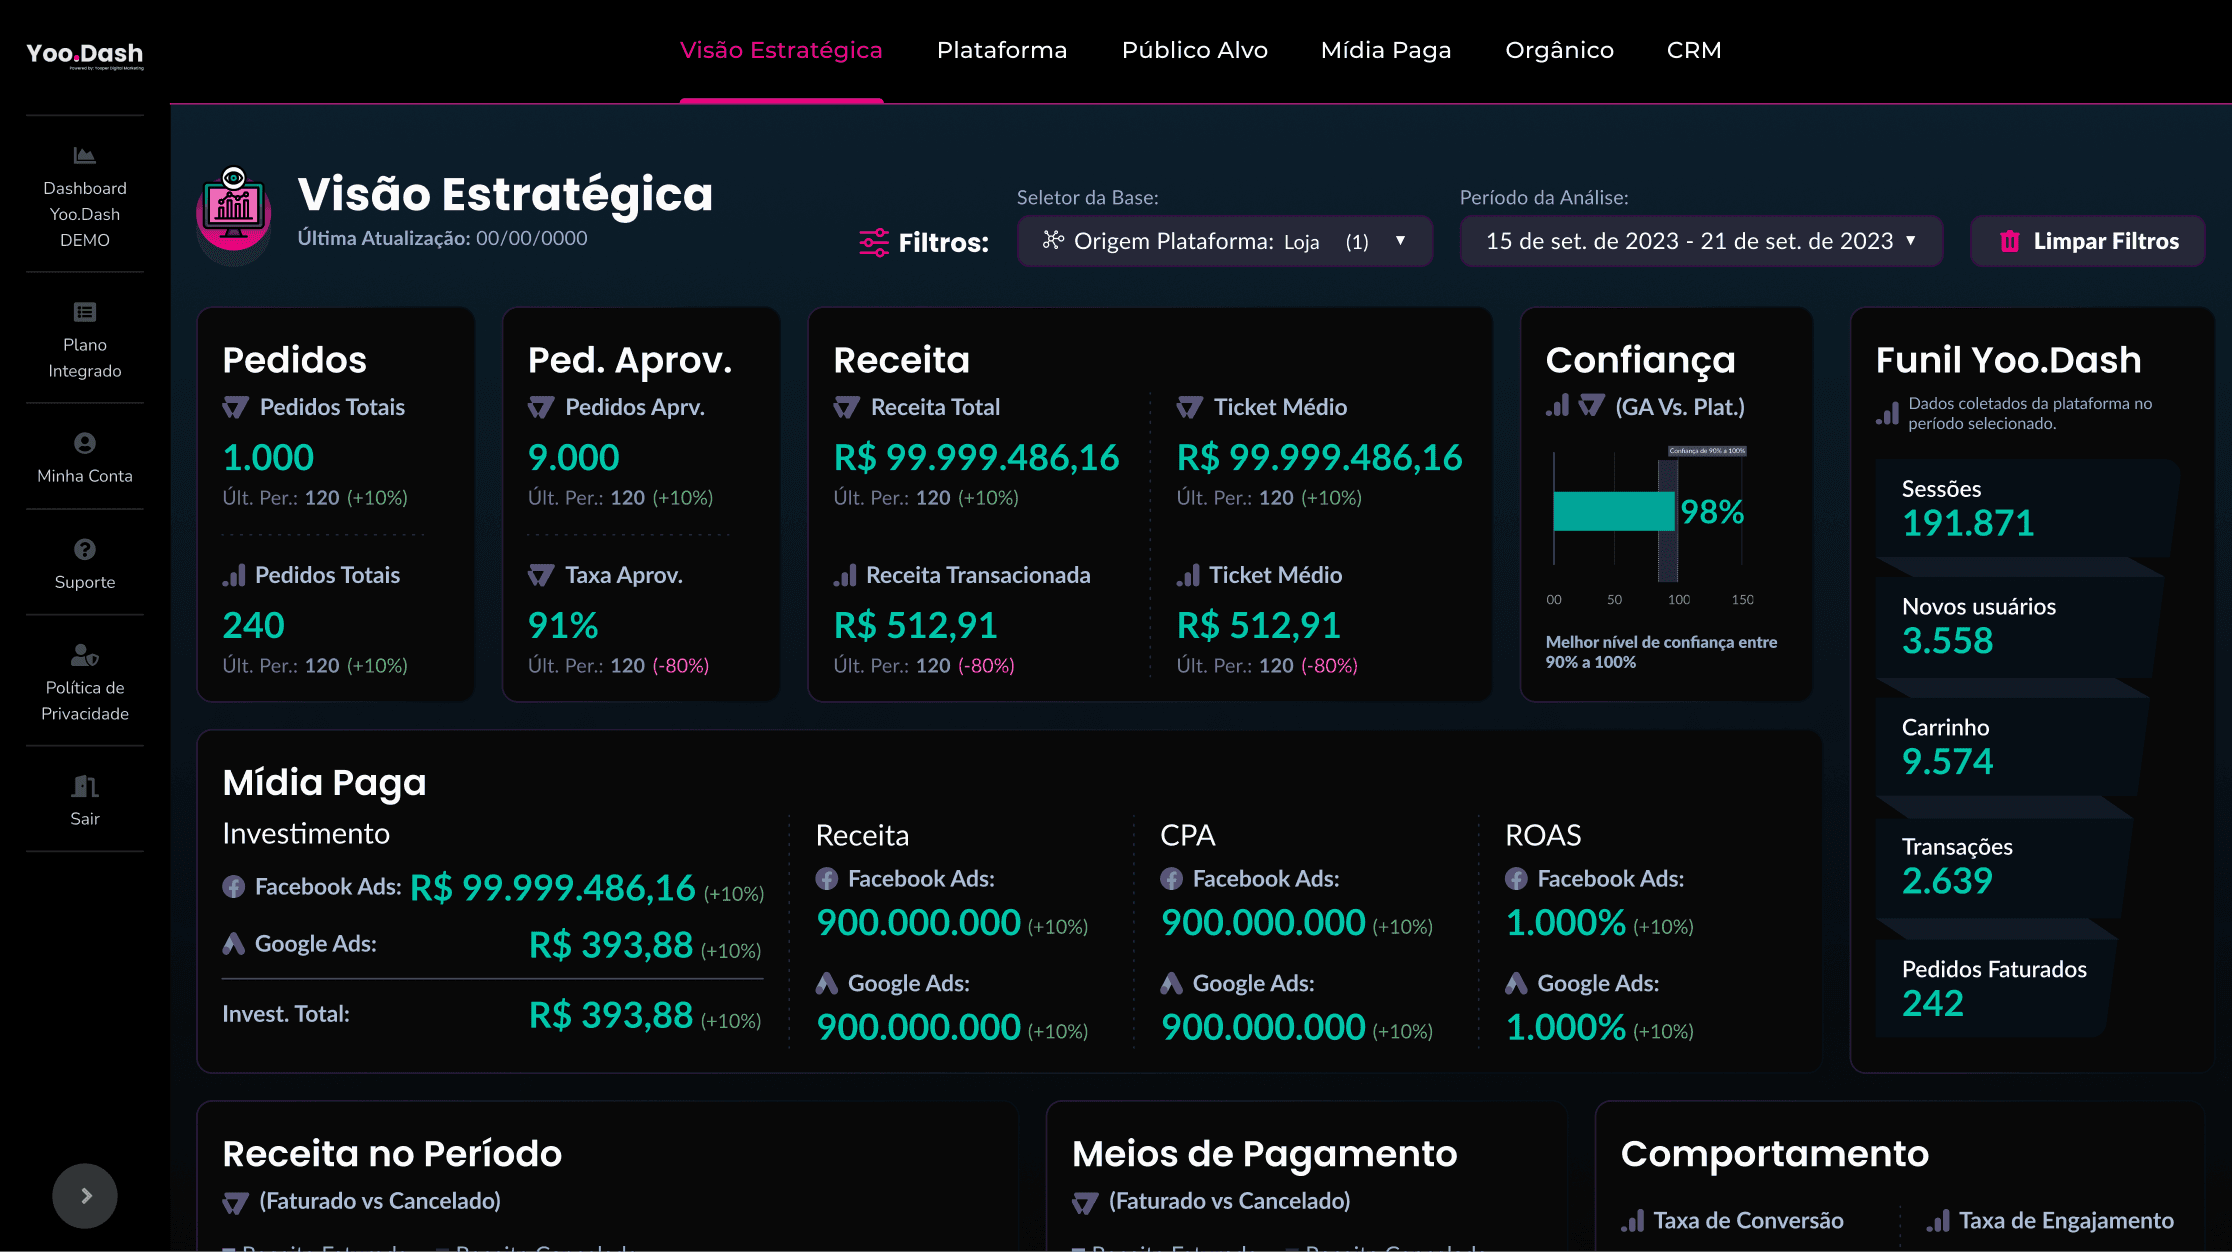Click the Facebook icon under Investimento

[x=233, y=887]
